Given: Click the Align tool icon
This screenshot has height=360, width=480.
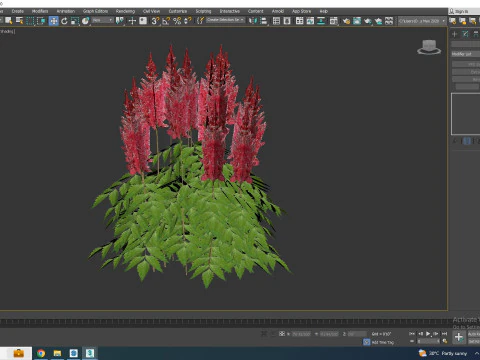Looking at the screenshot, I should pyautogui.click(x=263, y=21).
